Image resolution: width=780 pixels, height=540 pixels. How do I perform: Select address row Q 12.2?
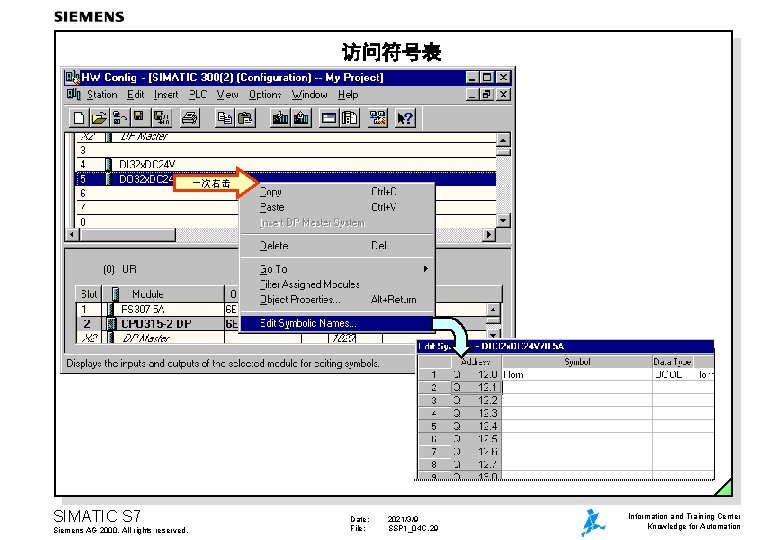(x=476, y=400)
